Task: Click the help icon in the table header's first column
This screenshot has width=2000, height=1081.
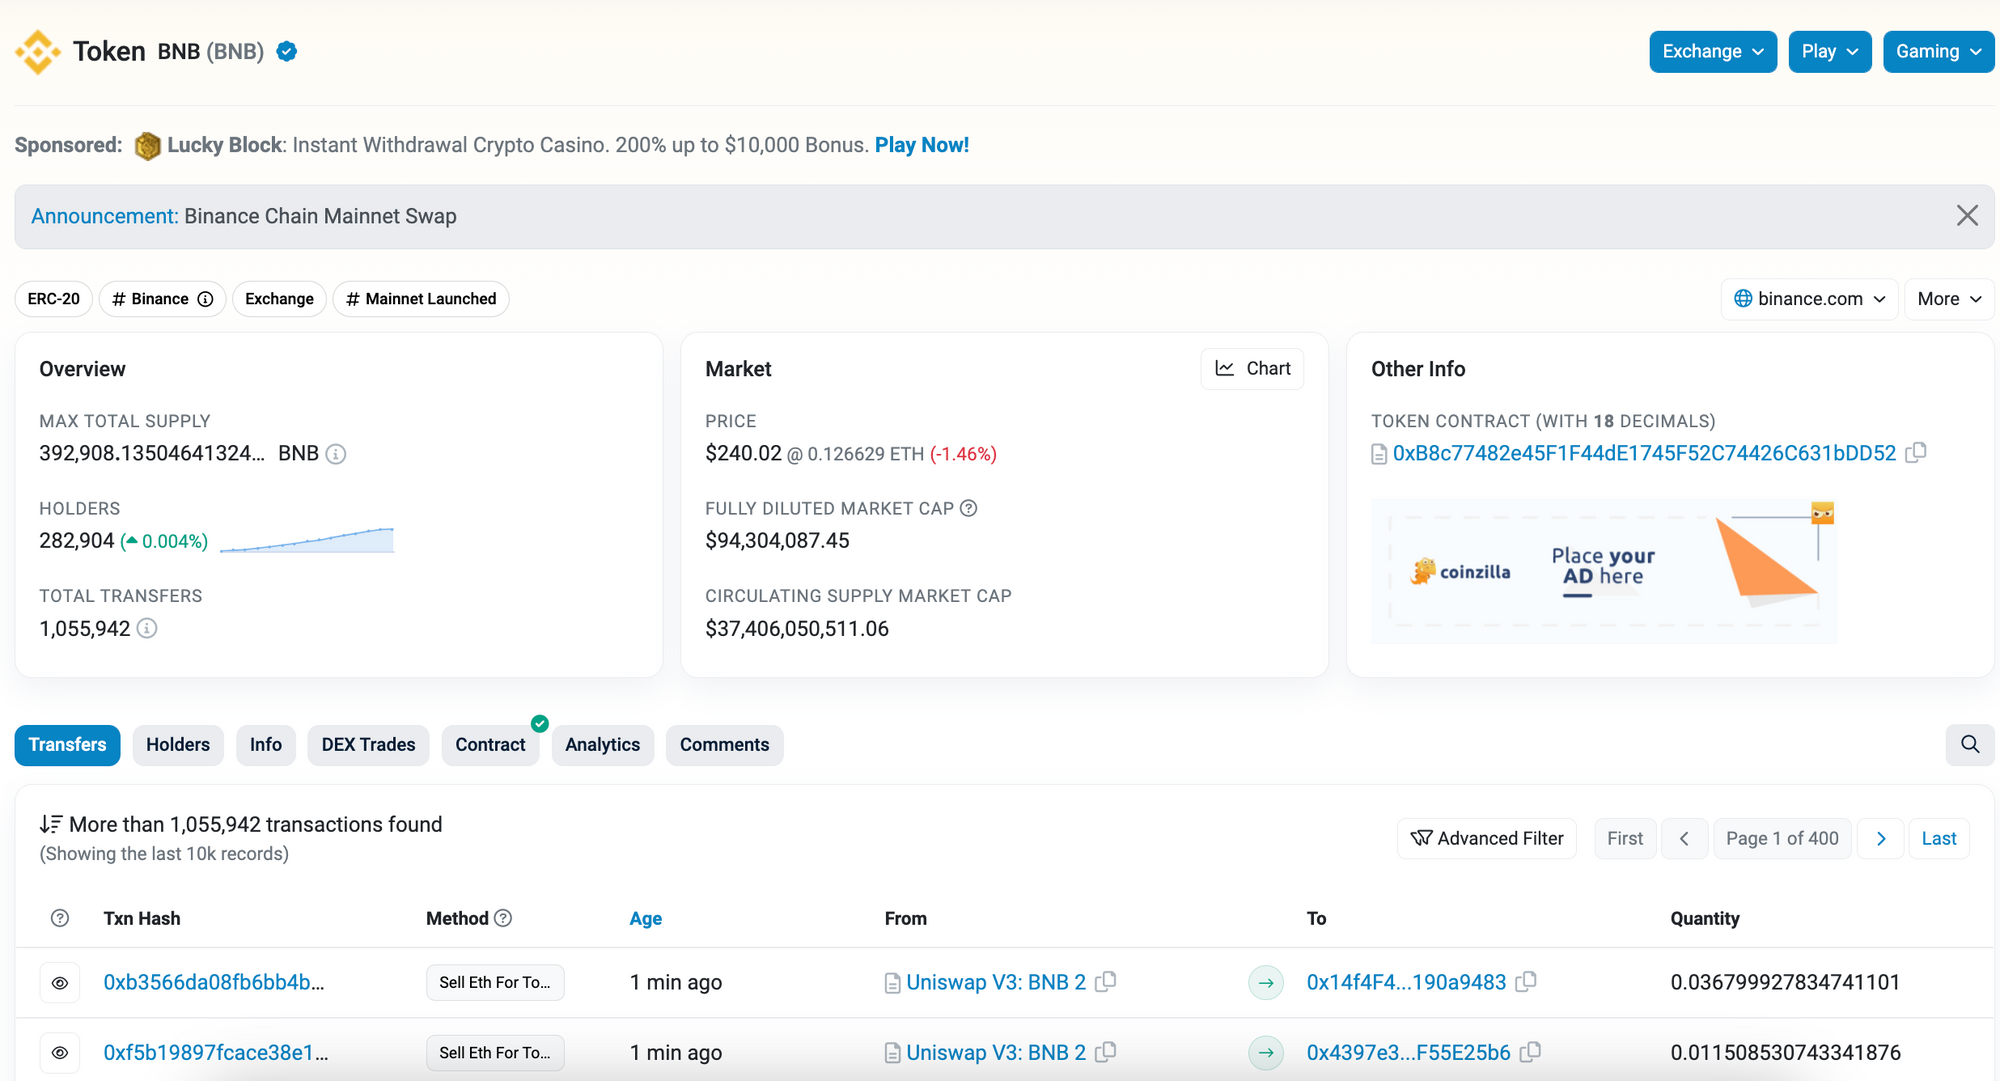Action: [x=60, y=918]
